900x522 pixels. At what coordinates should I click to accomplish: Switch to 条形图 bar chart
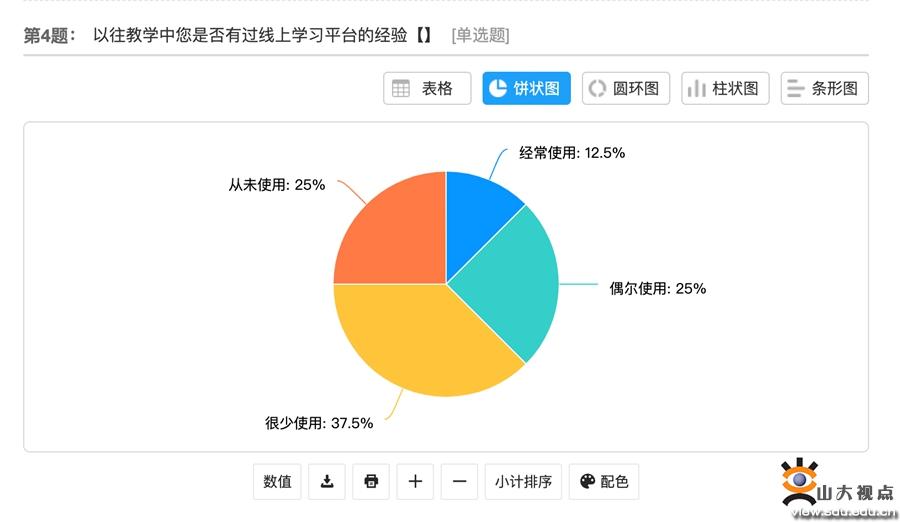(824, 88)
